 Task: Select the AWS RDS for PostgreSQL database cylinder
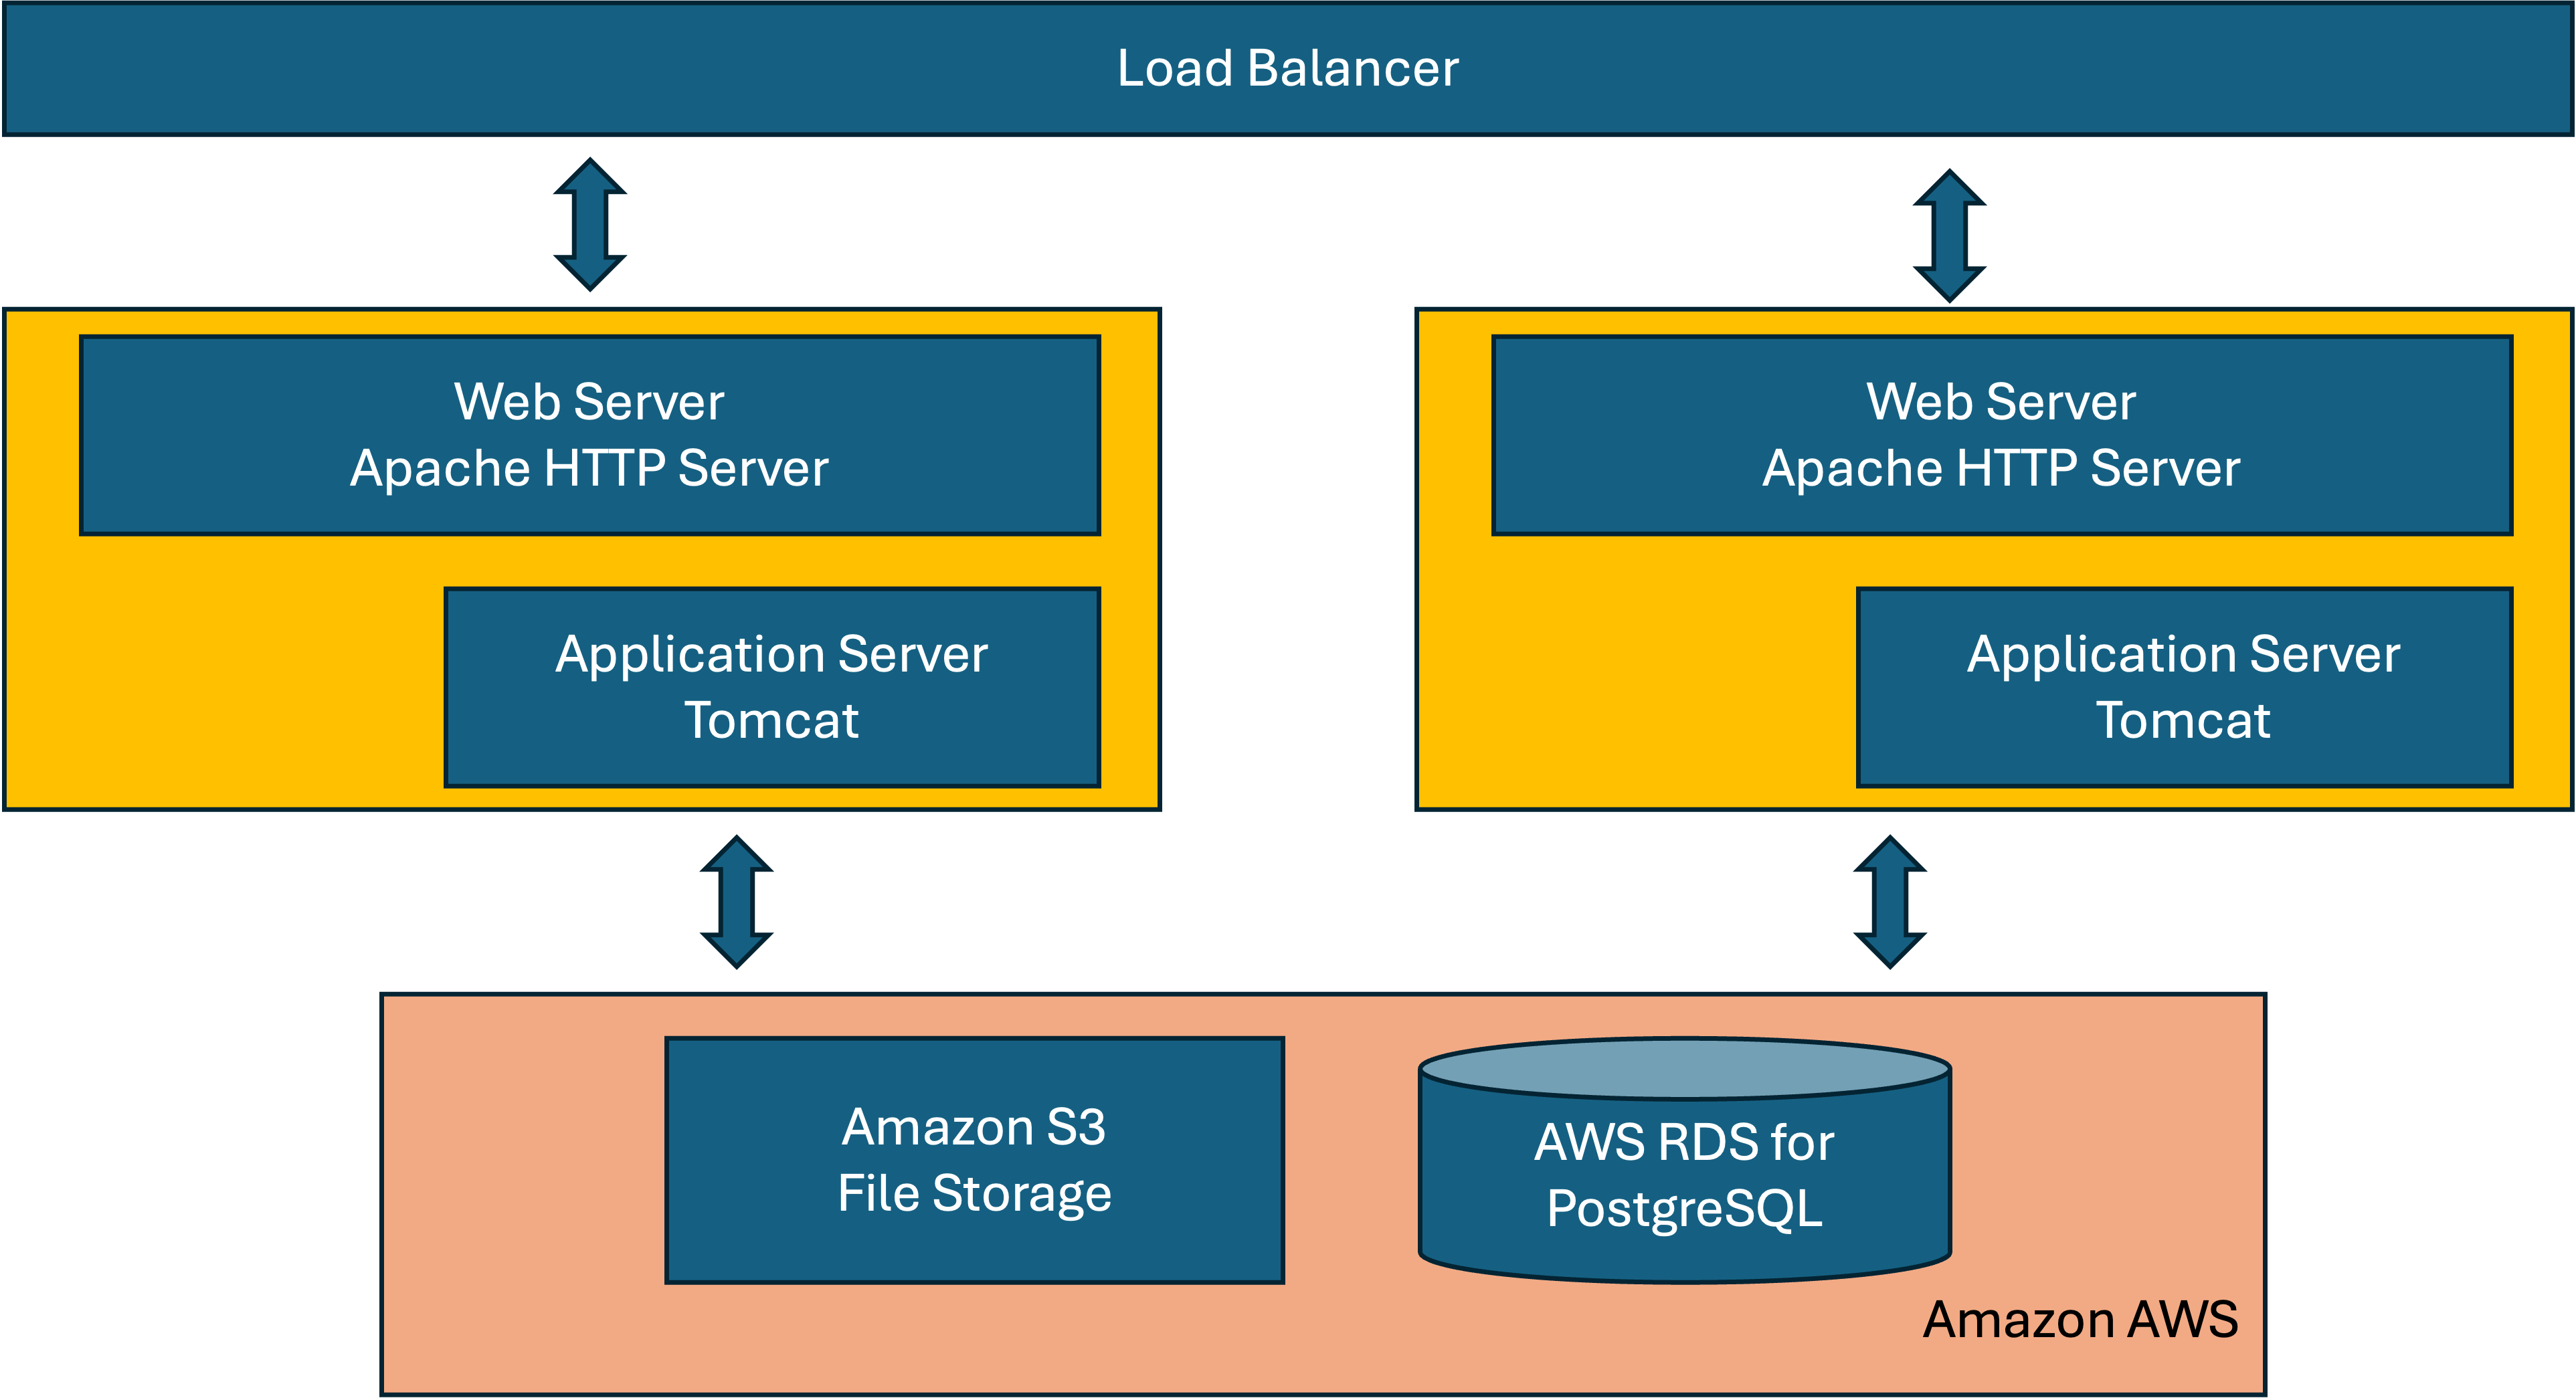(x=1685, y=1175)
